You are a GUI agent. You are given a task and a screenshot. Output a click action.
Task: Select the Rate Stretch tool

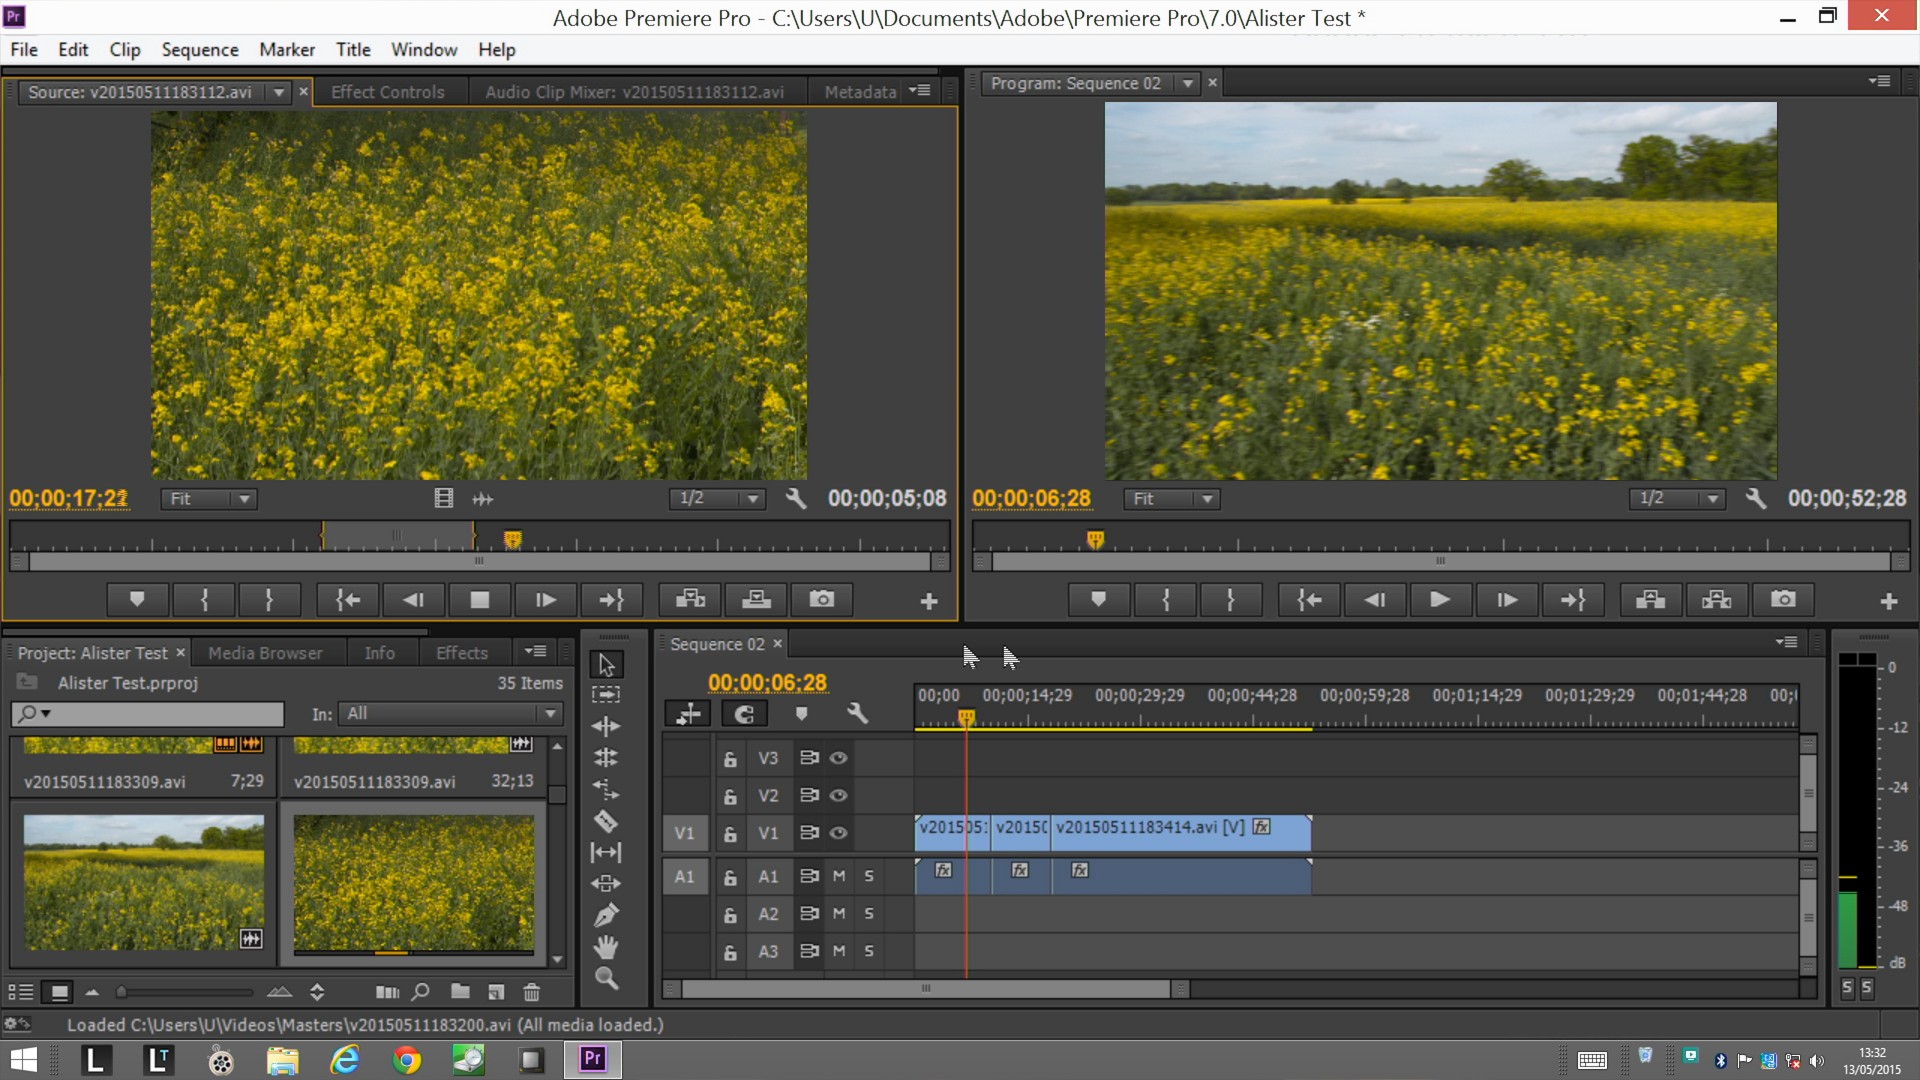click(x=606, y=790)
